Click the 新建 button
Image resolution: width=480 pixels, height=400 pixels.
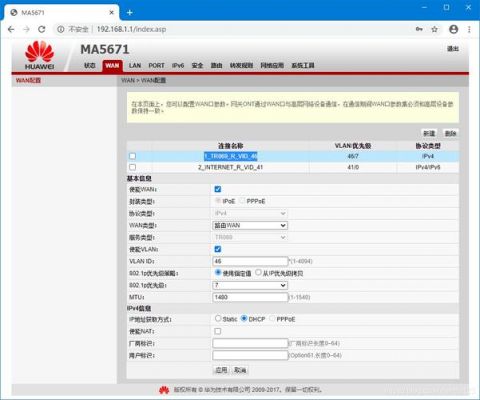pos(429,133)
